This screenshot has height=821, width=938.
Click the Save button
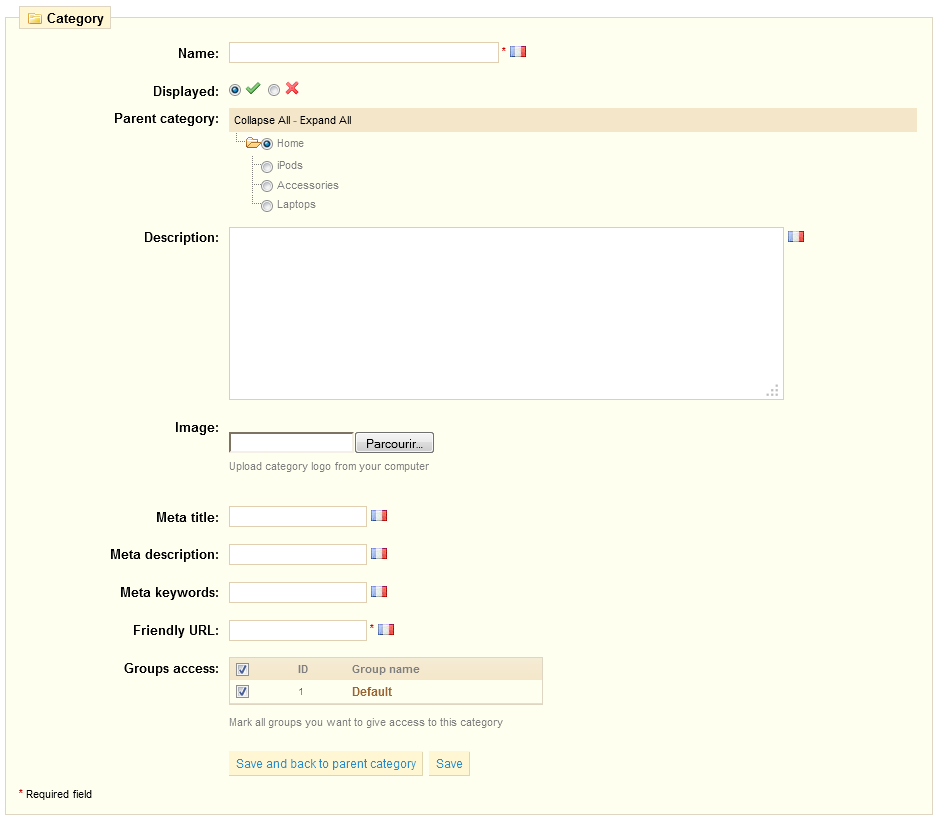click(449, 764)
